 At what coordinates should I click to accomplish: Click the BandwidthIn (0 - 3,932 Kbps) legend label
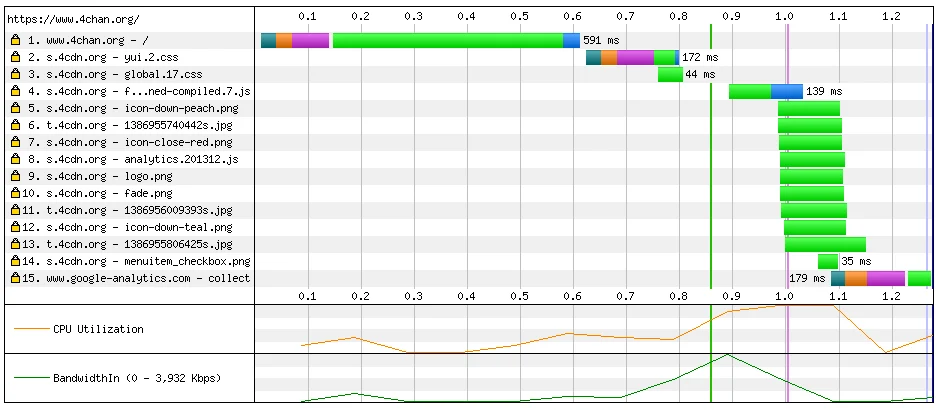click(x=137, y=378)
